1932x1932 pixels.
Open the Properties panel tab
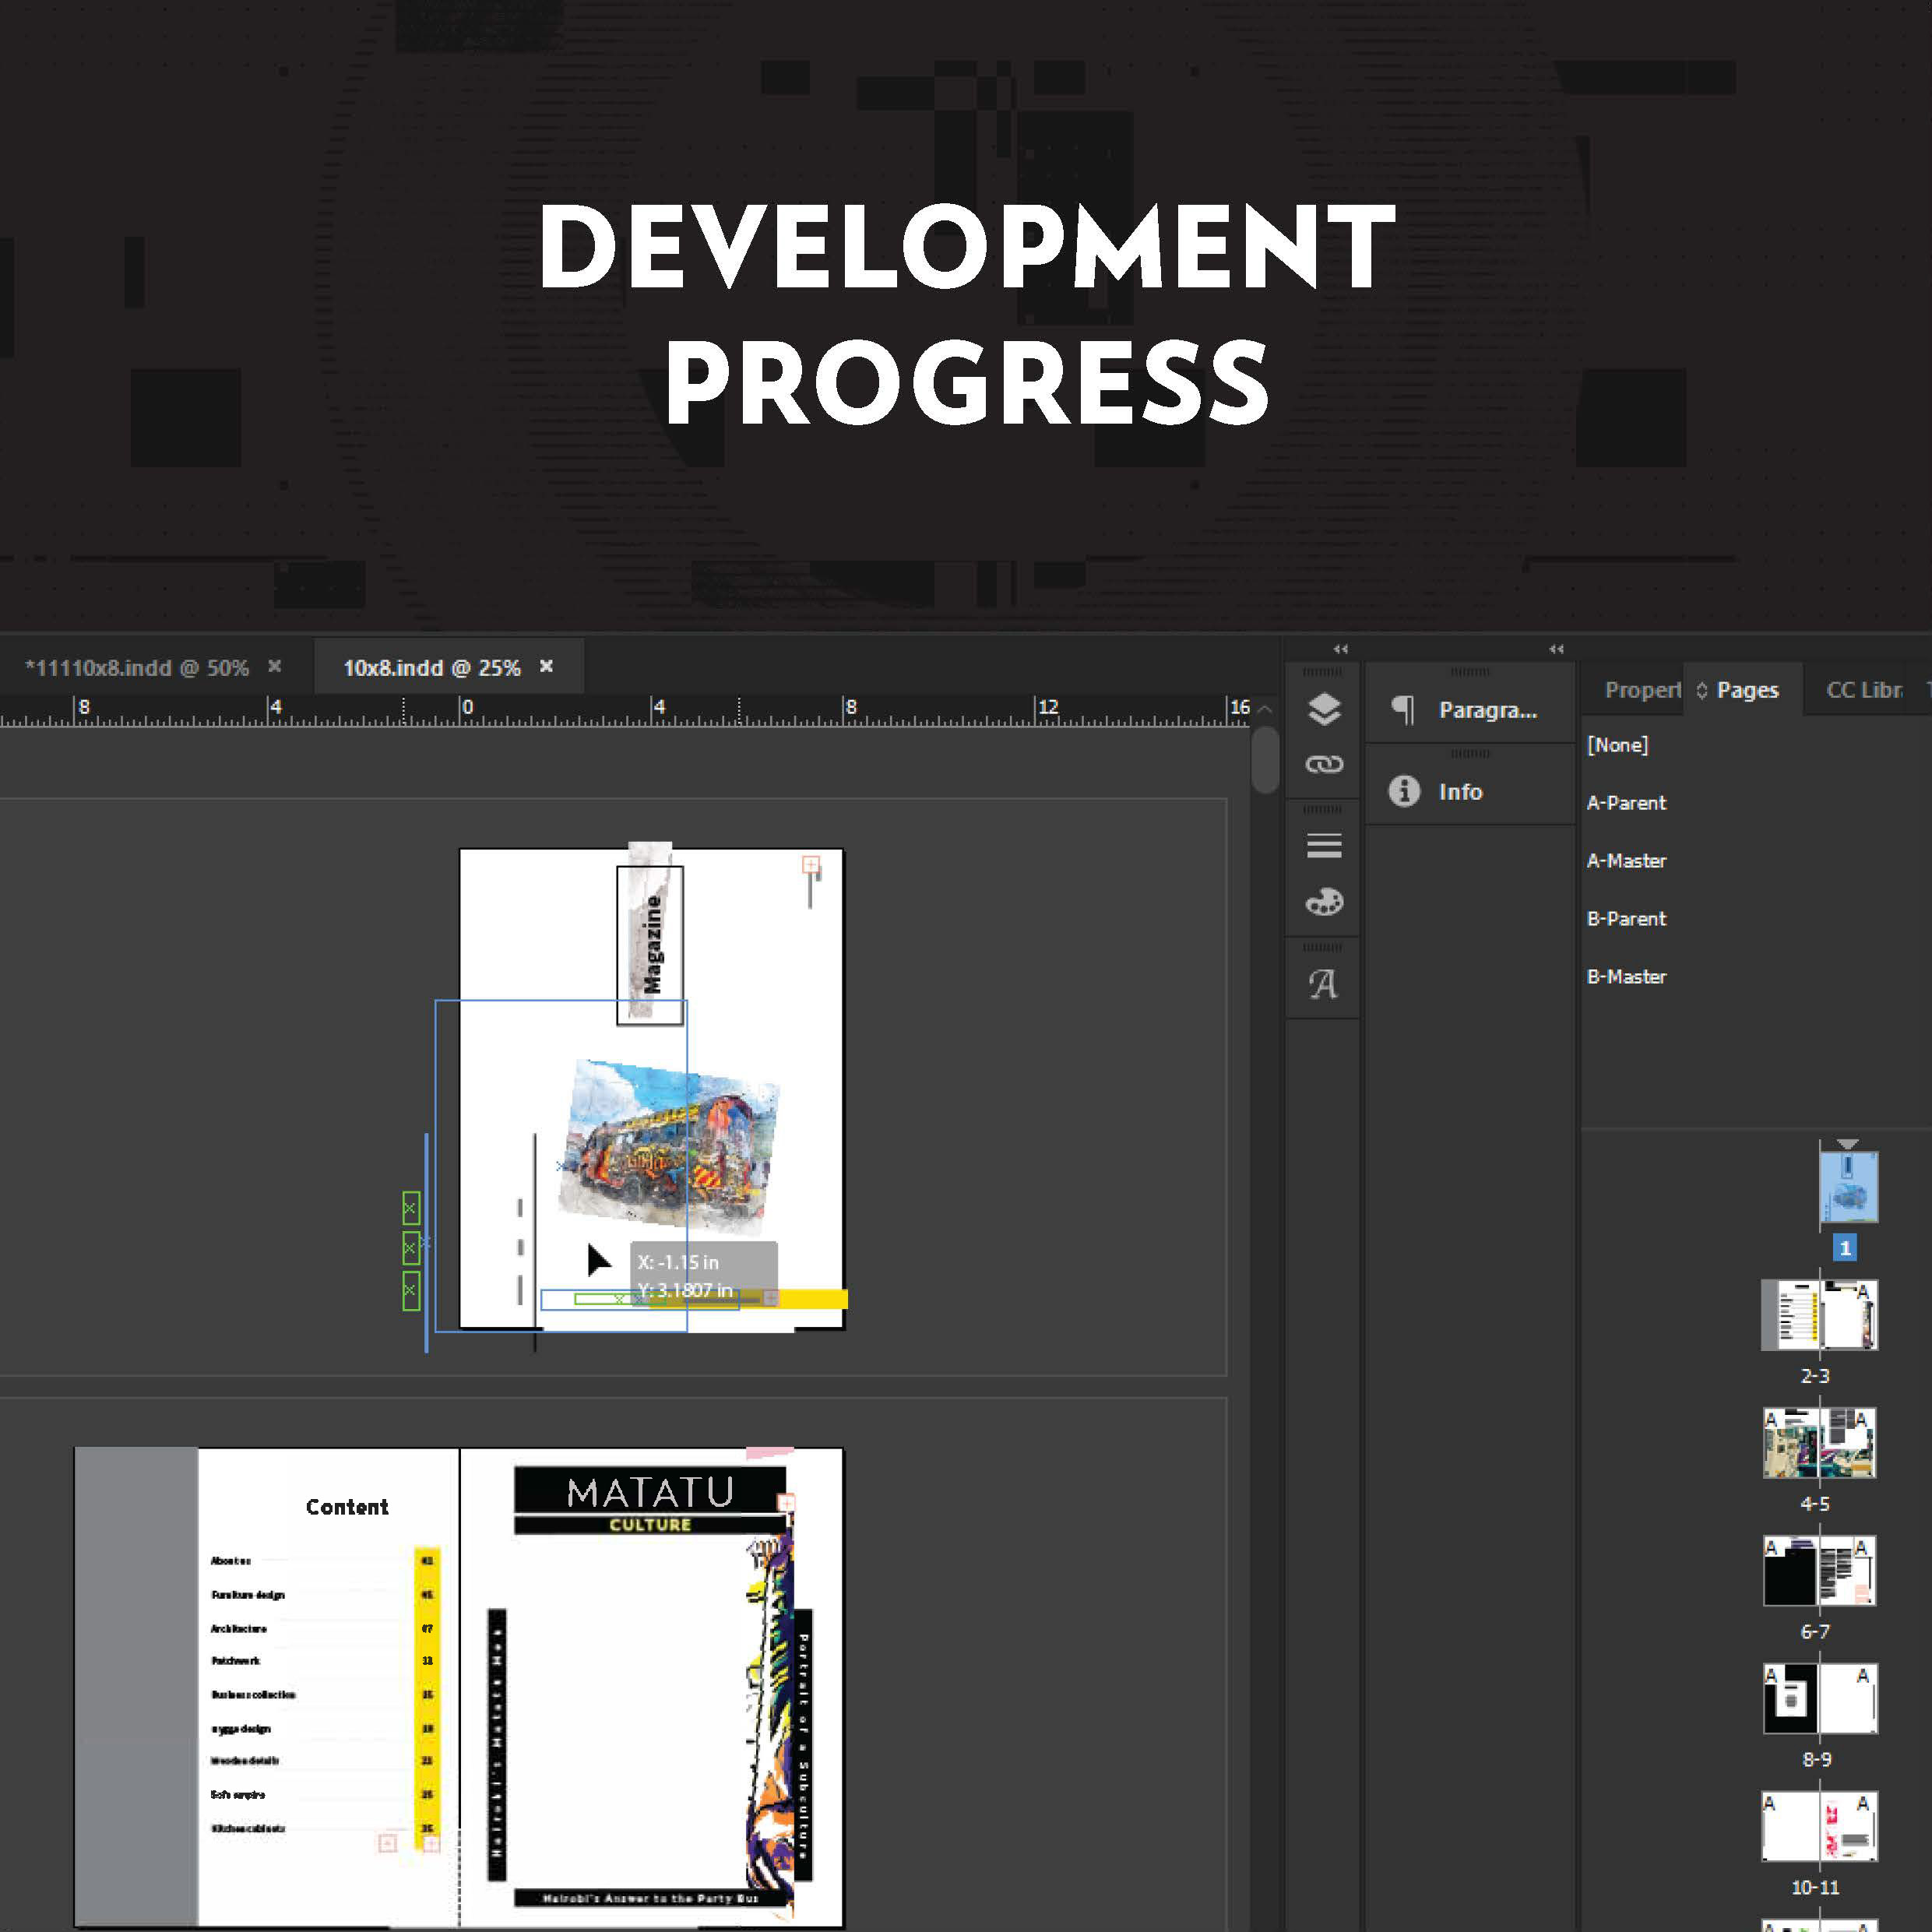1641,690
